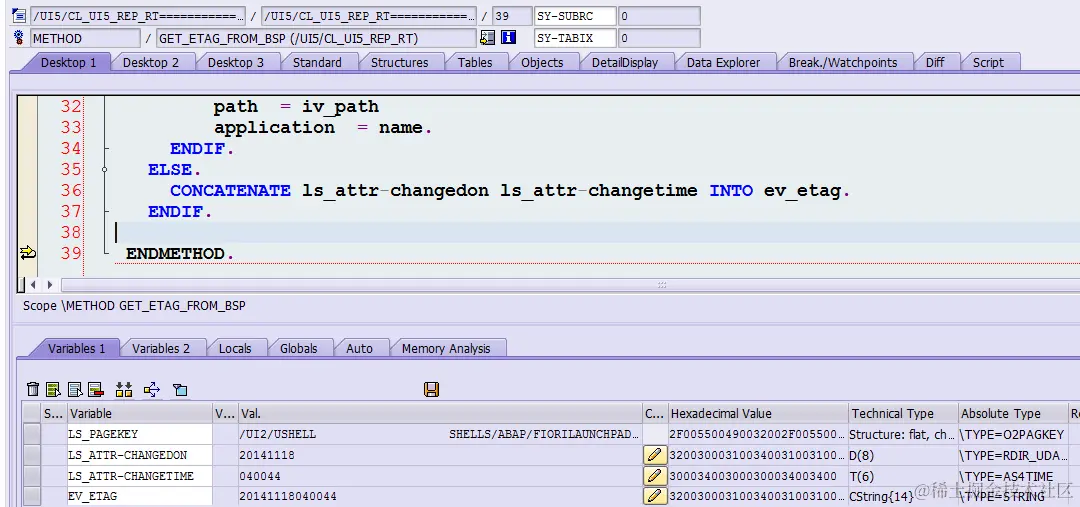
Task: Click the blue information icon beside method name
Action: click(509, 38)
